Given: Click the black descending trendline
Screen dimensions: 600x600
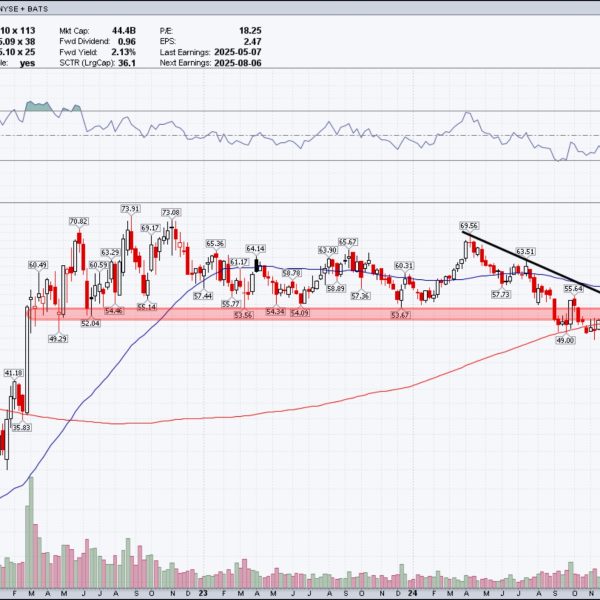Looking at the screenshot, I should click(x=530, y=262).
